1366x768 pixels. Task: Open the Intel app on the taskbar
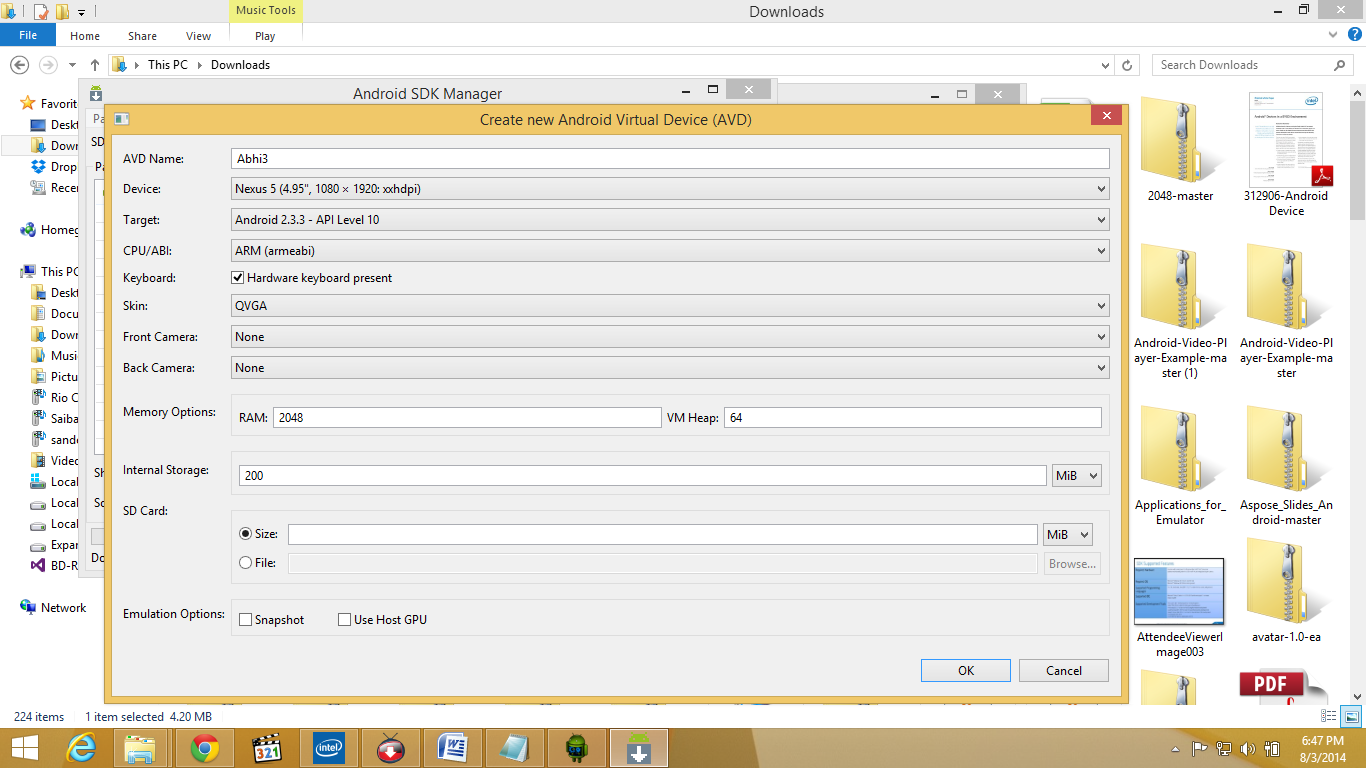point(329,748)
